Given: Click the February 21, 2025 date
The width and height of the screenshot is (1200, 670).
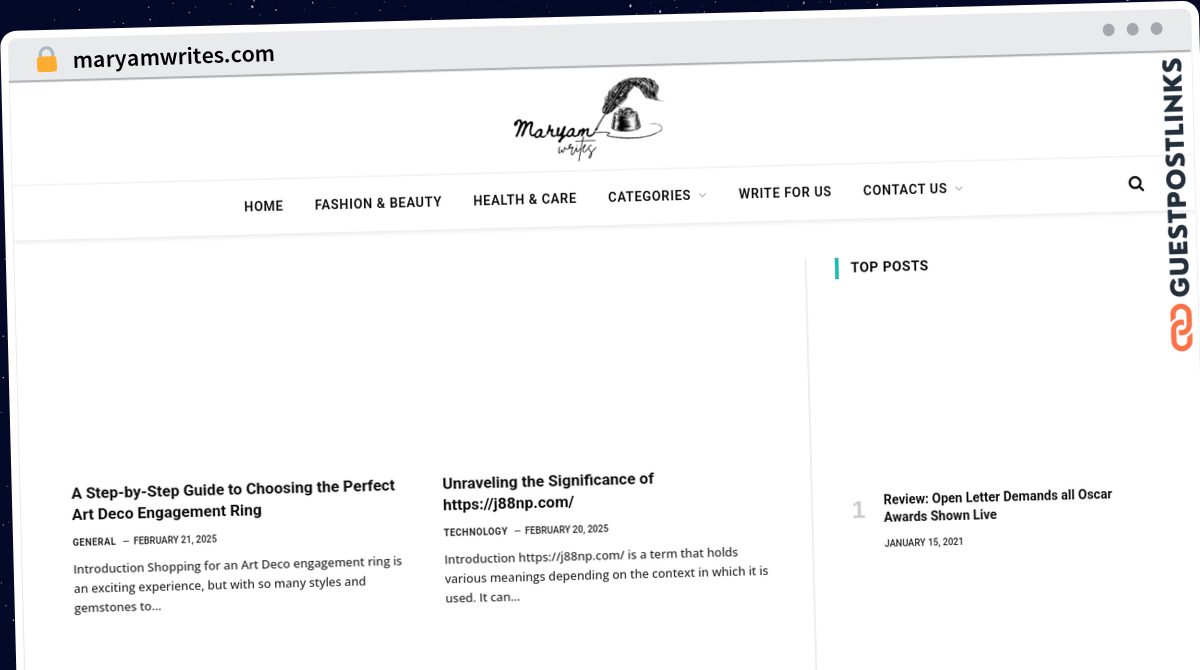Looking at the screenshot, I should 175,540.
